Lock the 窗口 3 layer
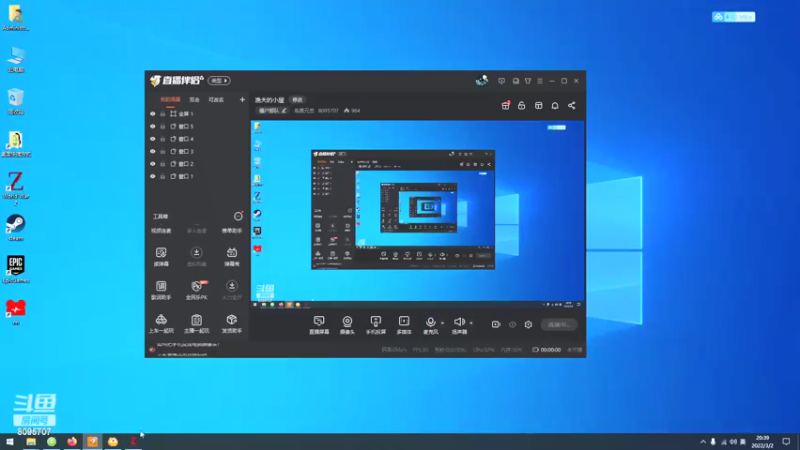The image size is (800, 450). tap(163, 152)
